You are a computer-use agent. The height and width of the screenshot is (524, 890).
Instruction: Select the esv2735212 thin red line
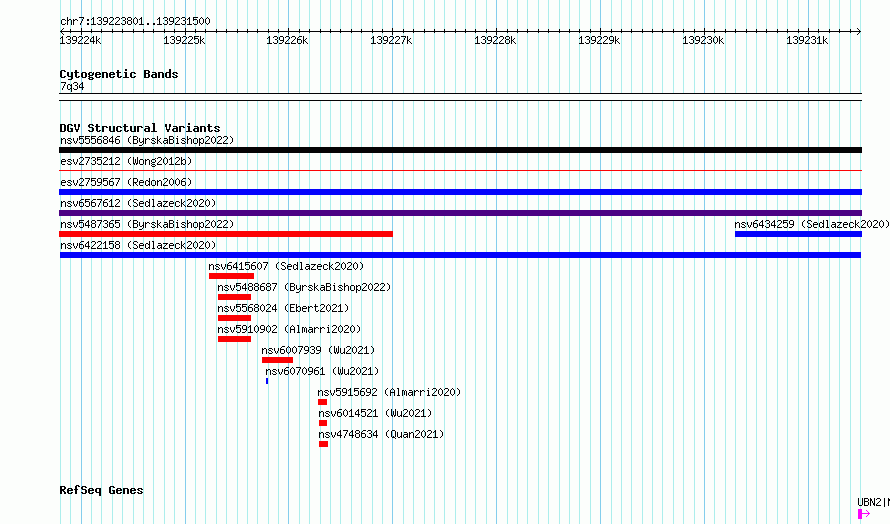(x=460, y=170)
